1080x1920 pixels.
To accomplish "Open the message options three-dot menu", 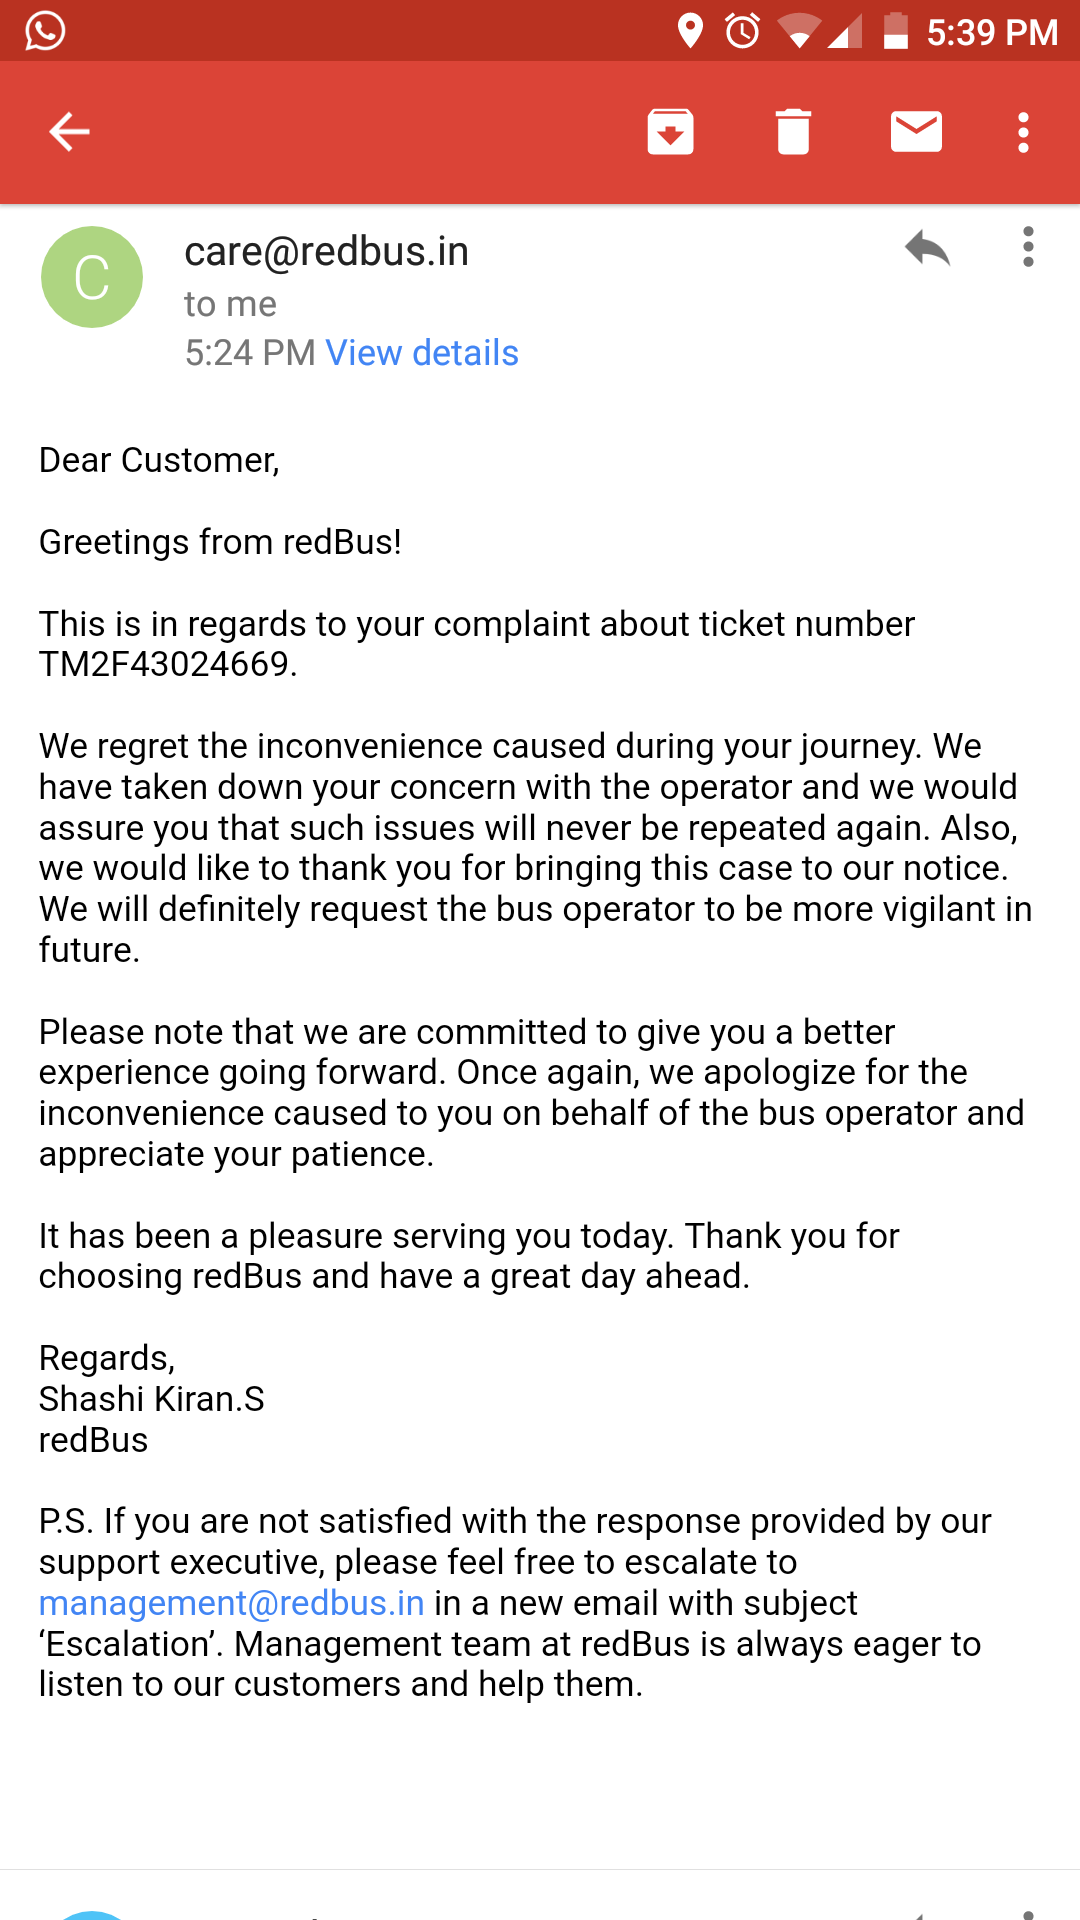I will pos(1028,247).
